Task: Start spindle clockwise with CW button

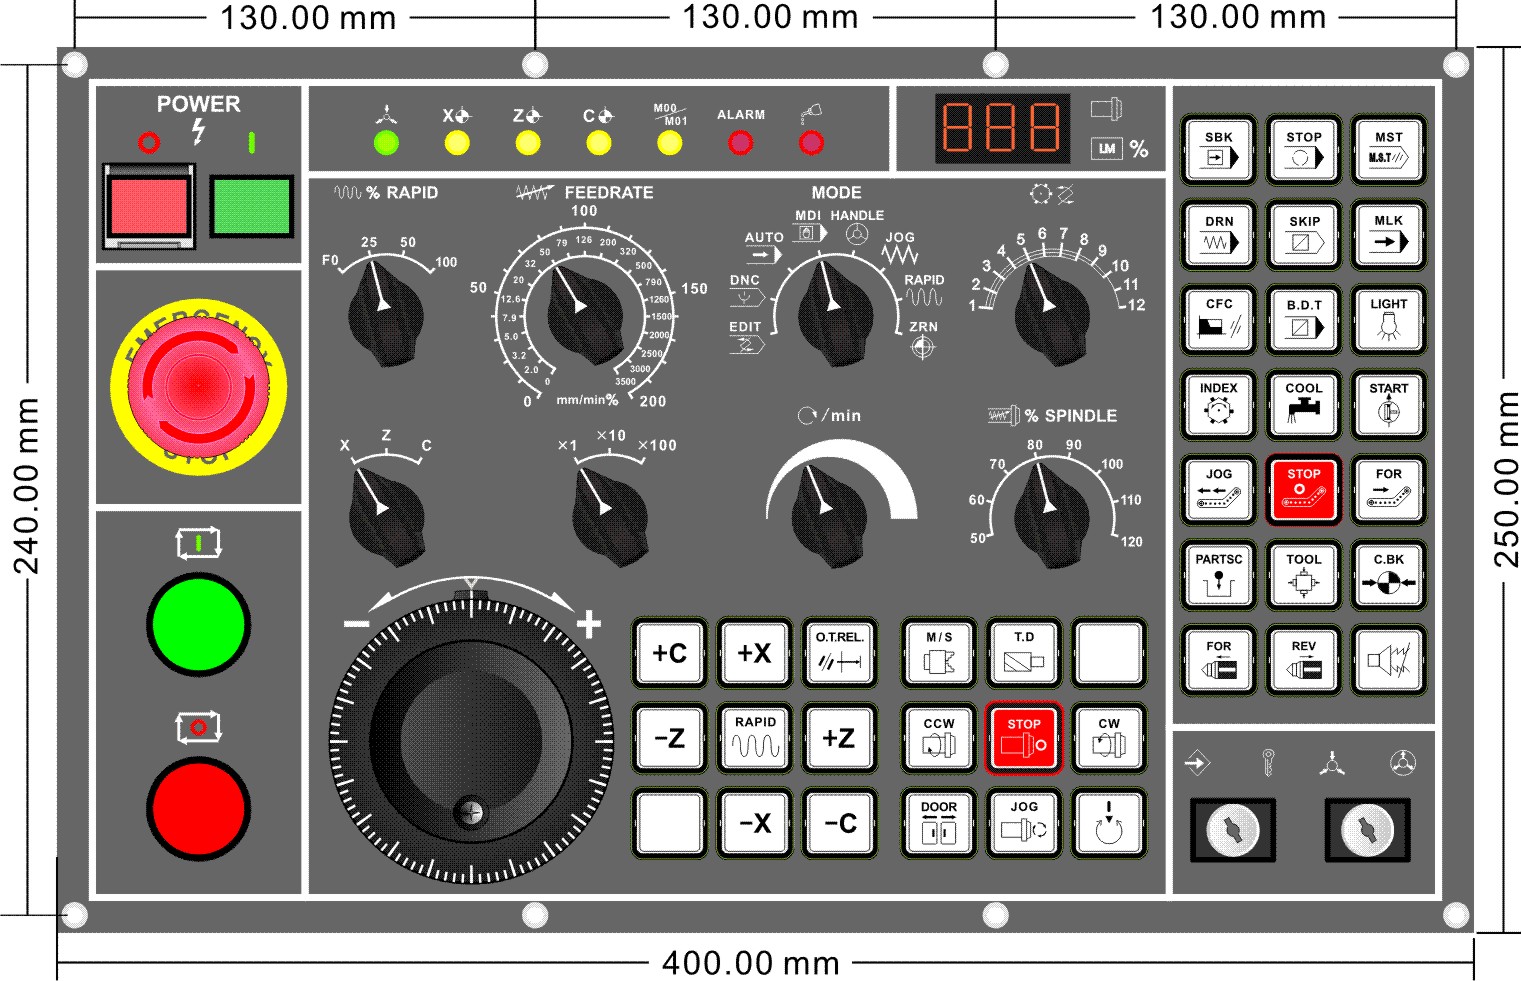Action: pos(1109,739)
